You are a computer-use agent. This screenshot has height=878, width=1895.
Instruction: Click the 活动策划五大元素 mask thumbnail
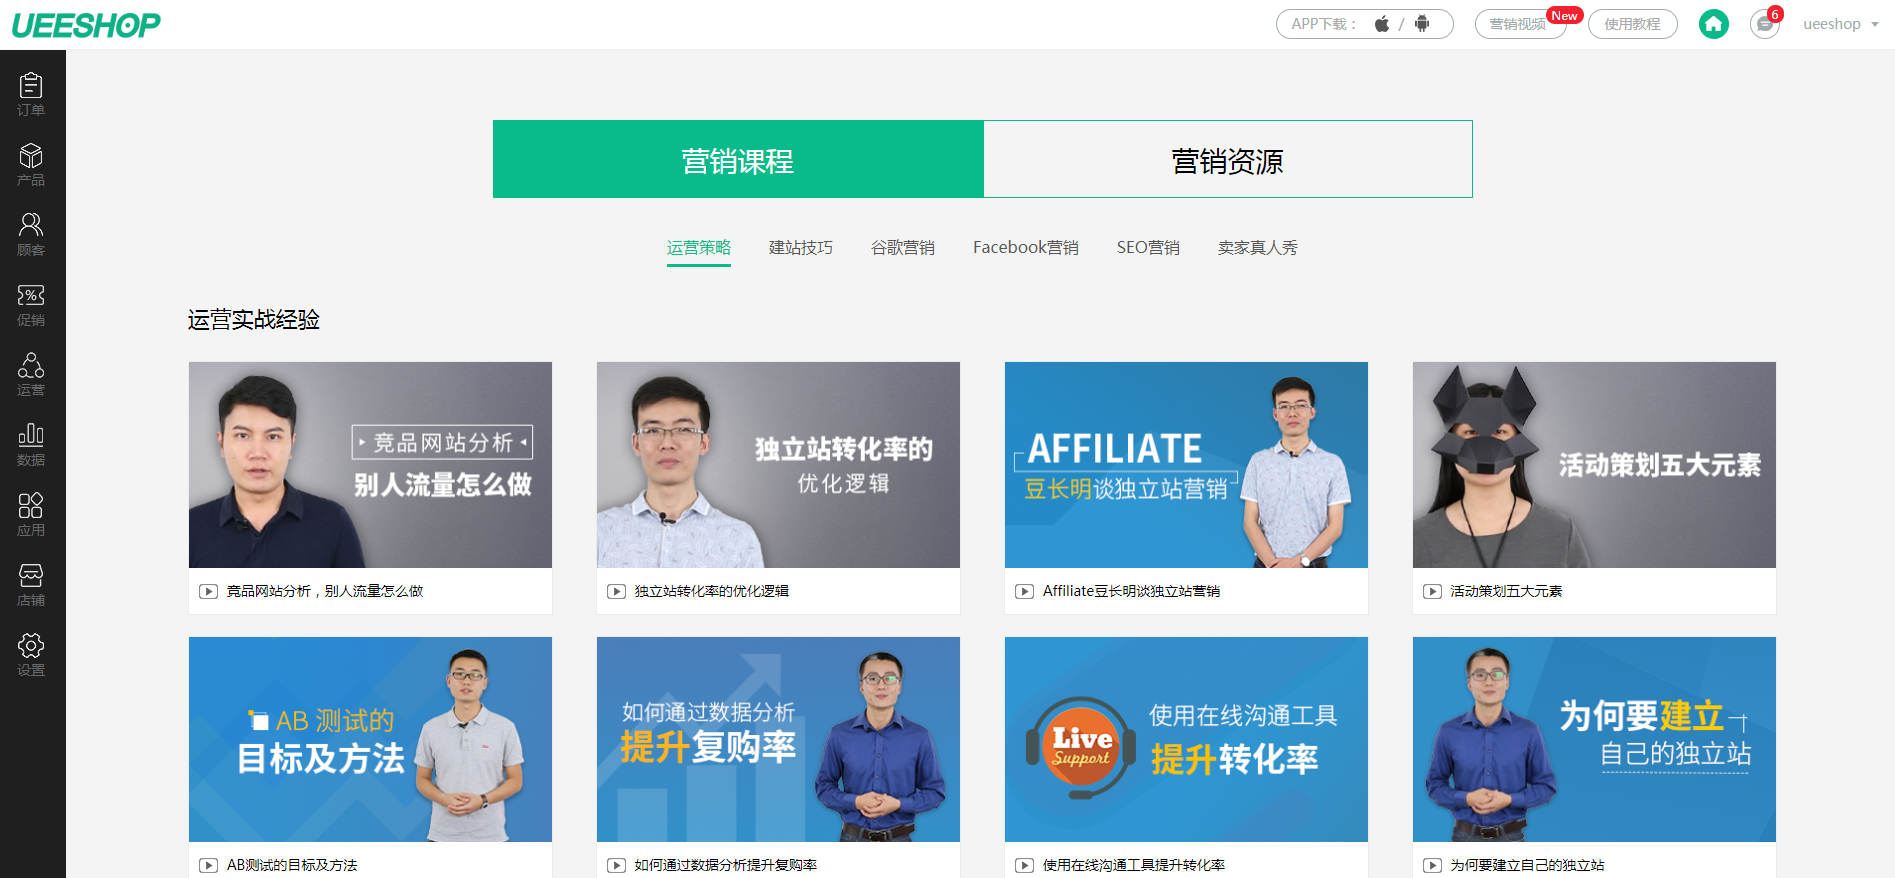pyautogui.click(x=1594, y=465)
